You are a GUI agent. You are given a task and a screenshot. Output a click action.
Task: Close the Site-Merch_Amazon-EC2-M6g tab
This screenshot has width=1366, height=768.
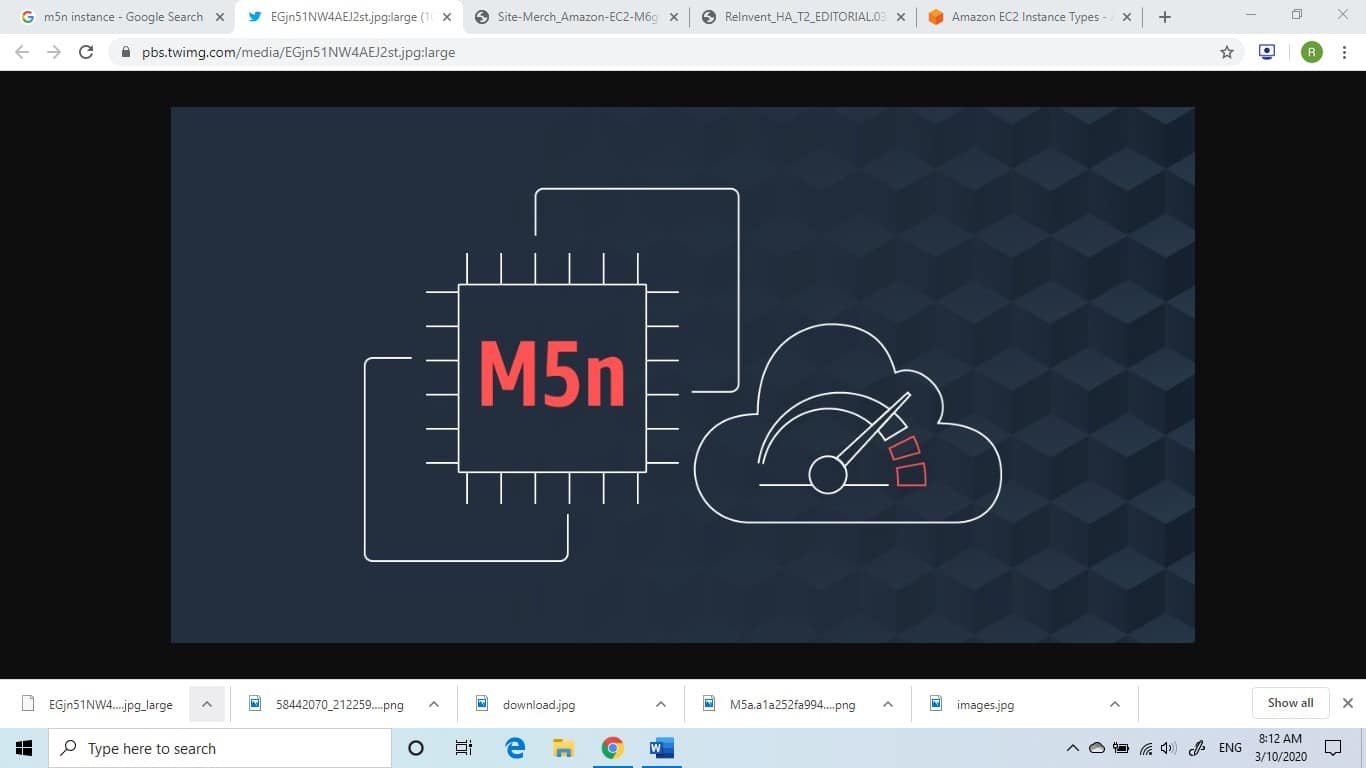(x=673, y=17)
